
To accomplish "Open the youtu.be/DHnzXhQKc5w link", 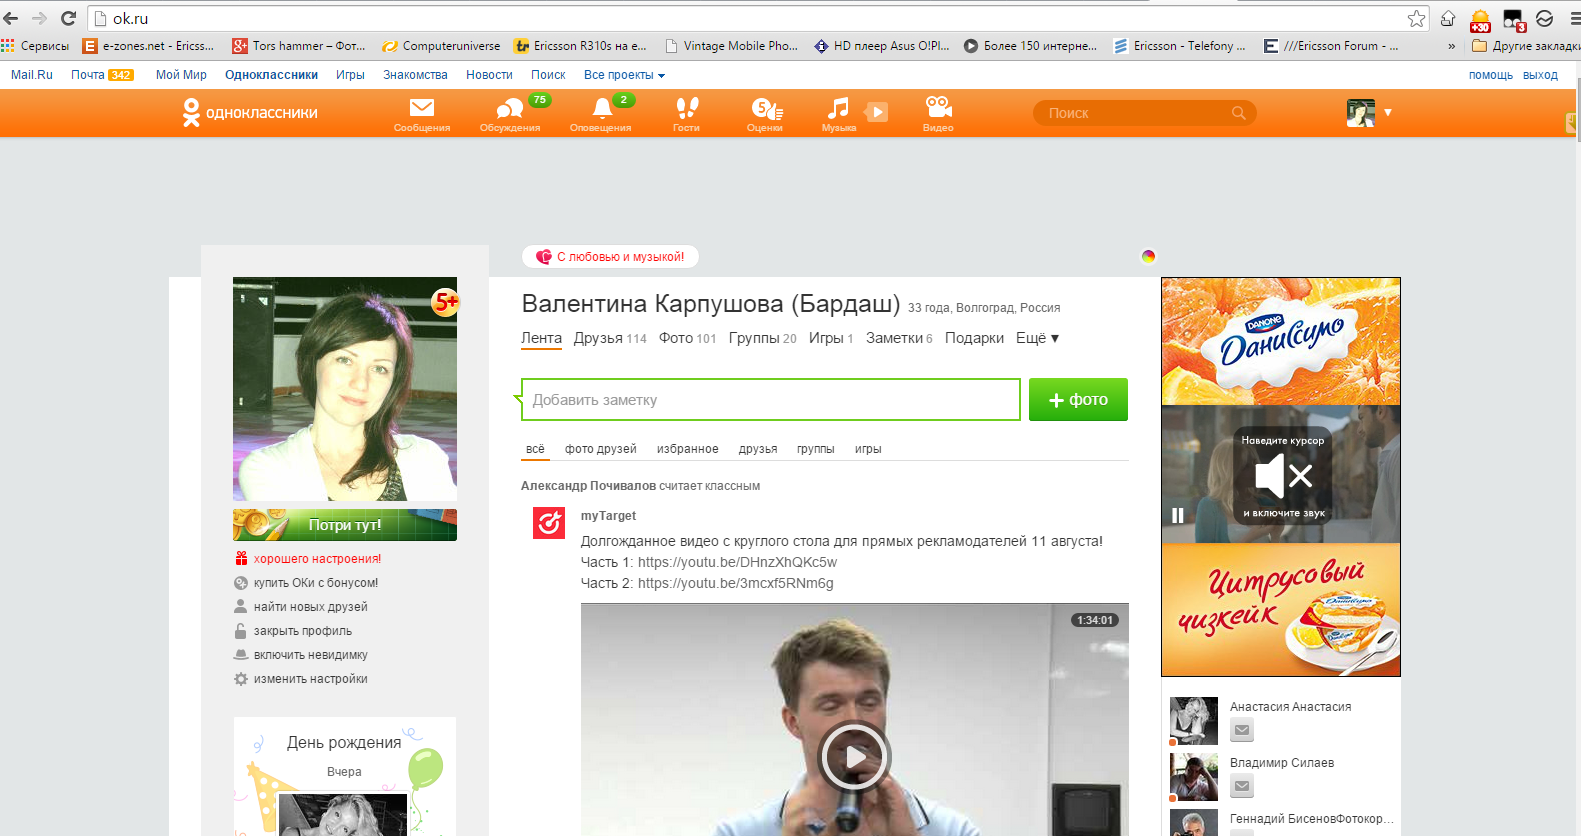I will coord(737,562).
